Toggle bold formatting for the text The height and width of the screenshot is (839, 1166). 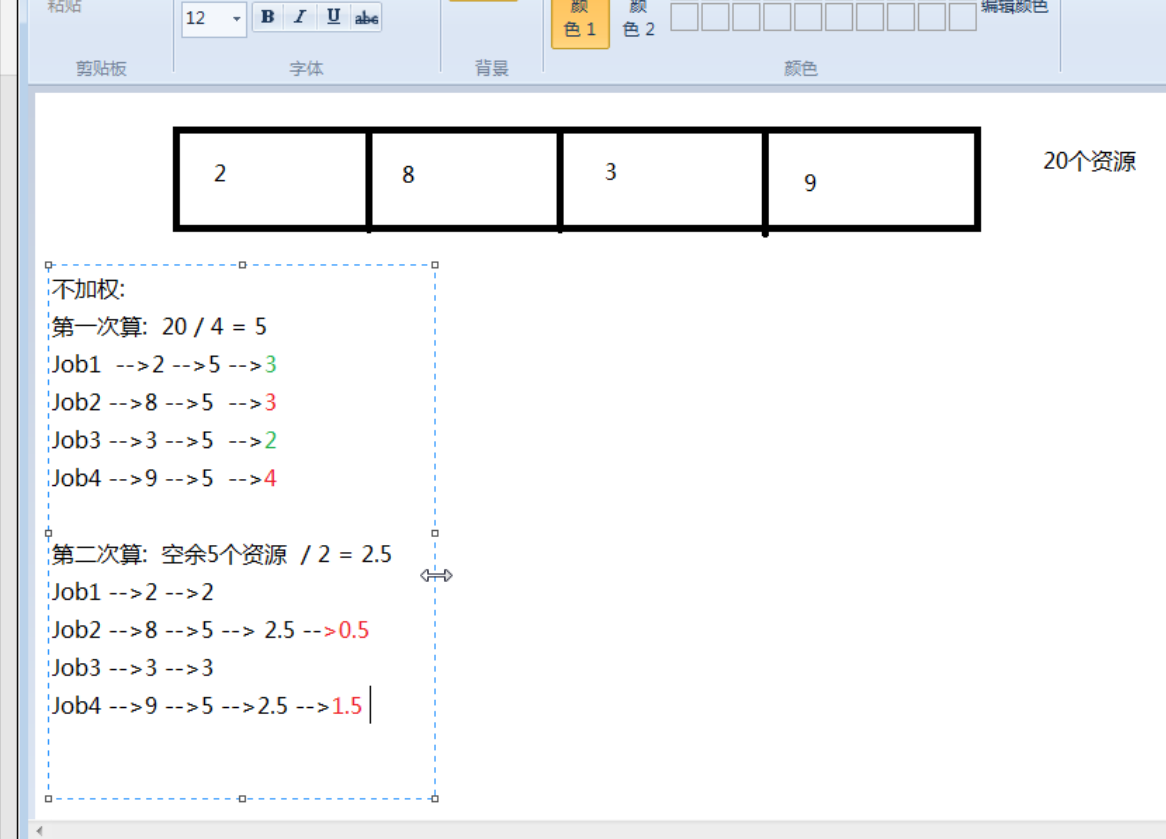[268, 17]
